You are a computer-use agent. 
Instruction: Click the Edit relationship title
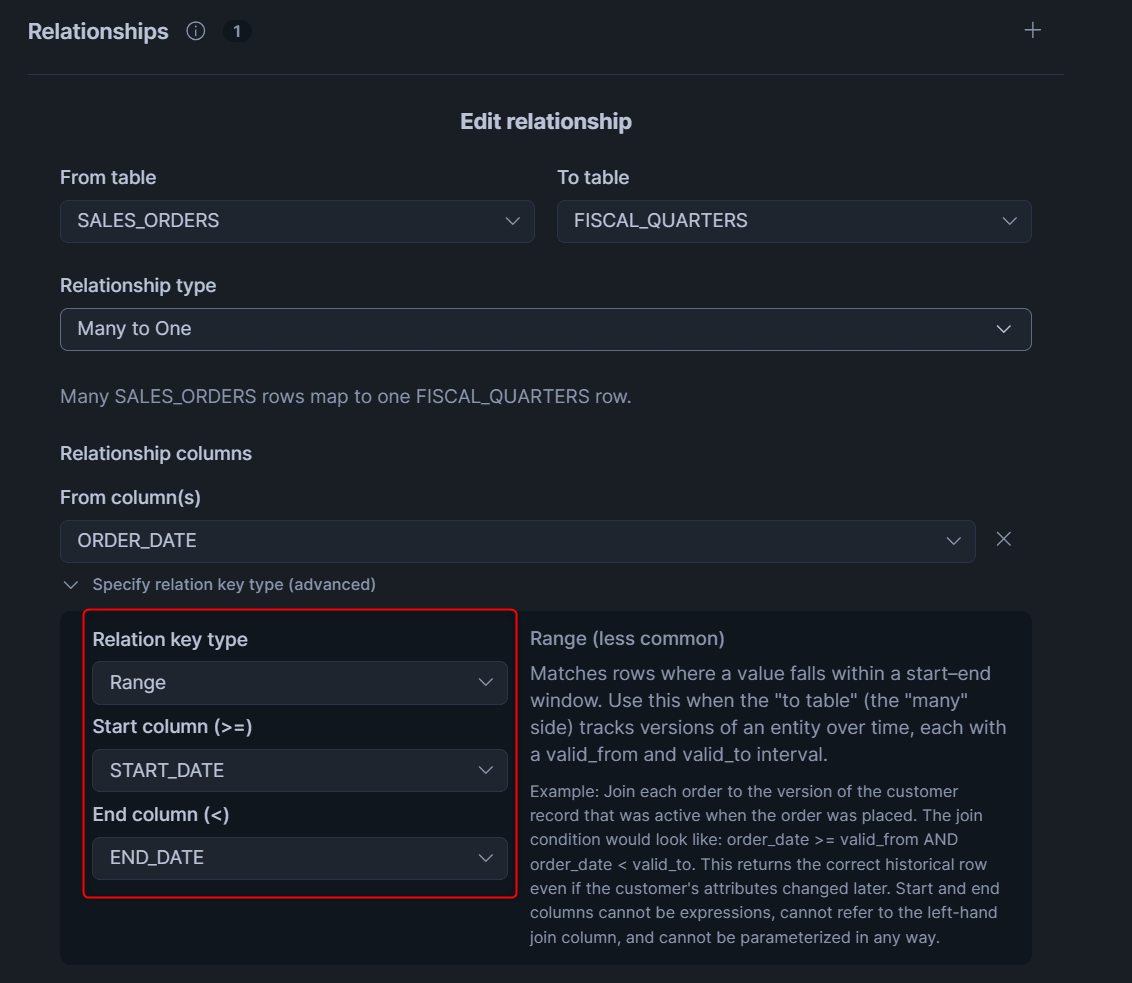click(x=545, y=121)
